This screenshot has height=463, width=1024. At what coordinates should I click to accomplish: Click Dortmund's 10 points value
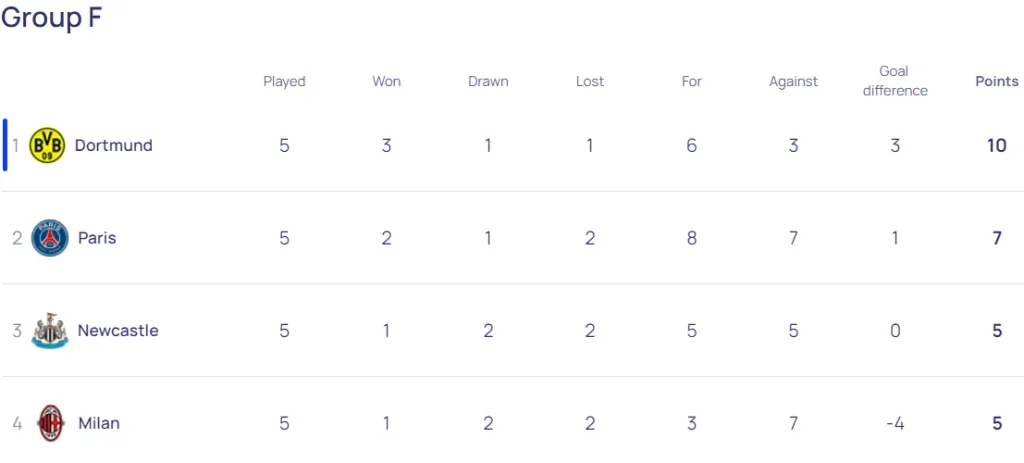click(996, 146)
